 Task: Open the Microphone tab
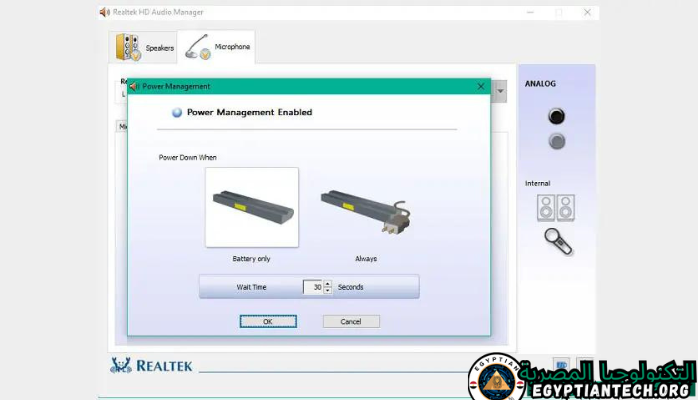217,47
